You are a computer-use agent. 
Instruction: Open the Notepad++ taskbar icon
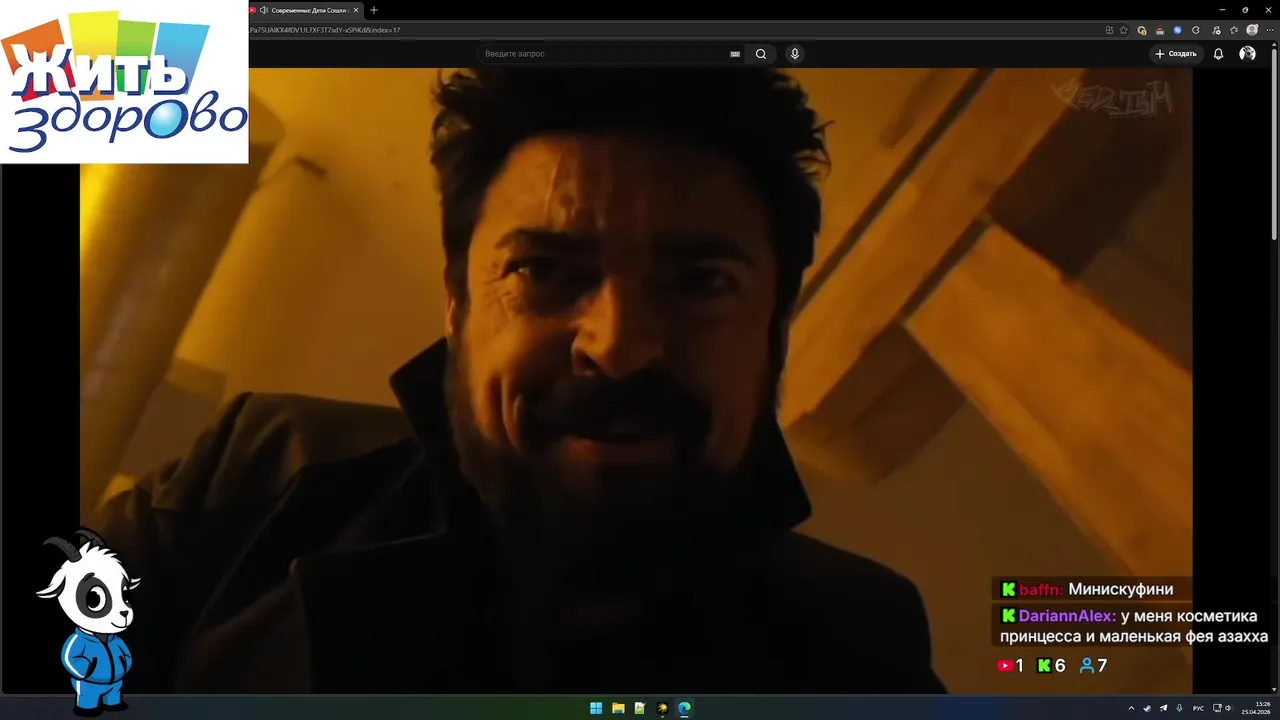tap(640, 708)
